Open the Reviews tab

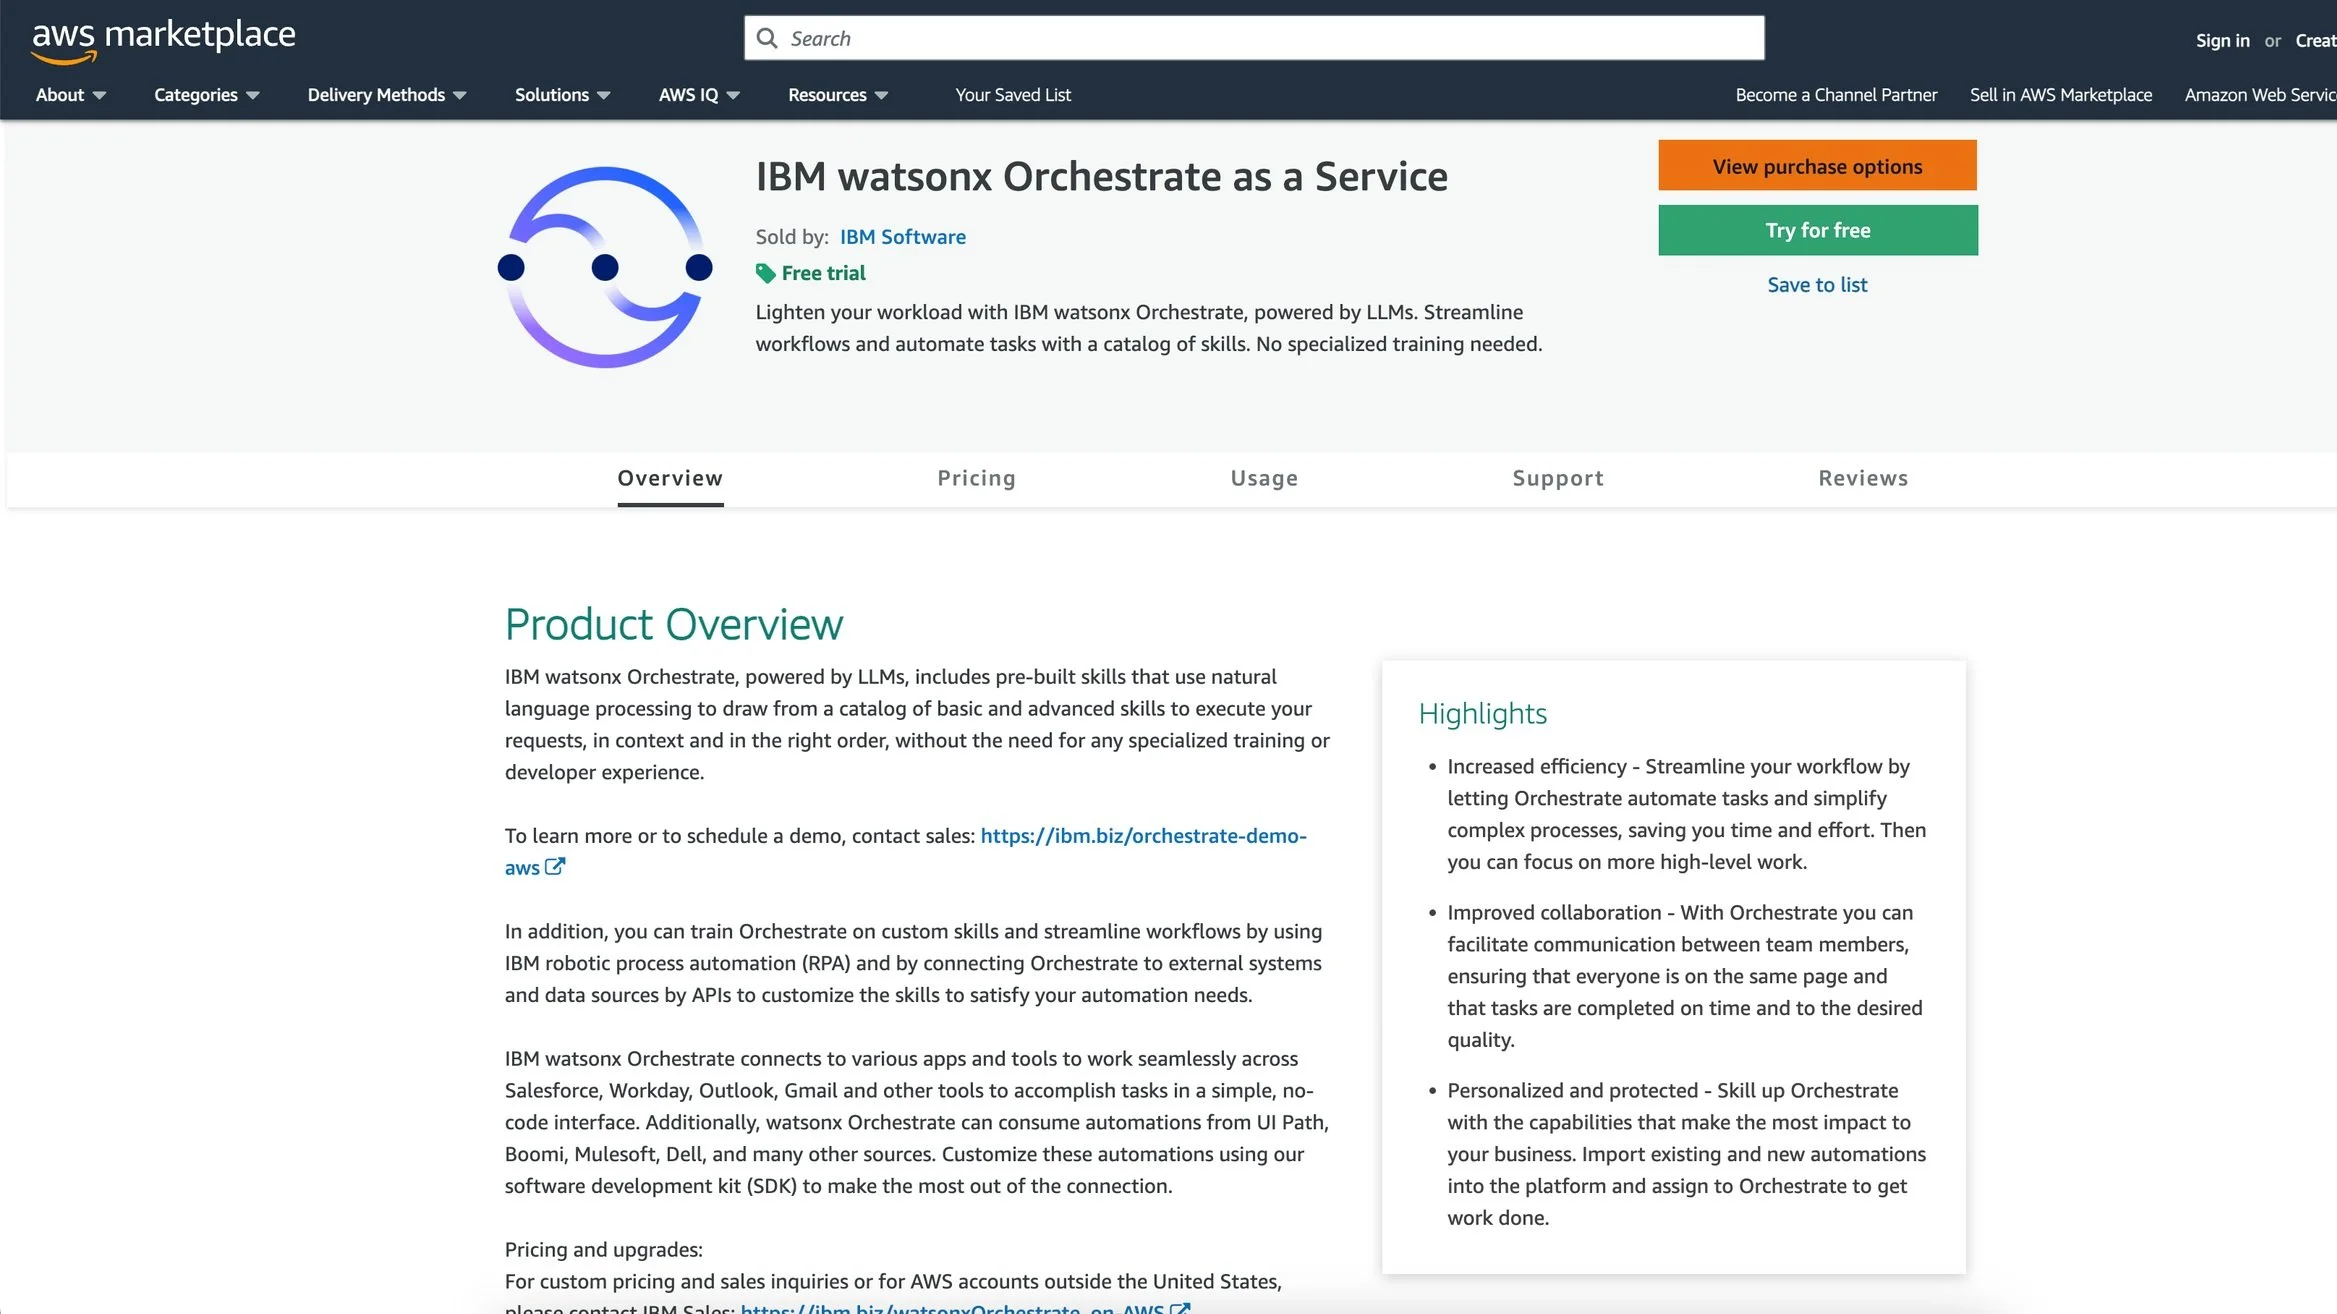pyautogui.click(x=1862, y=478)
